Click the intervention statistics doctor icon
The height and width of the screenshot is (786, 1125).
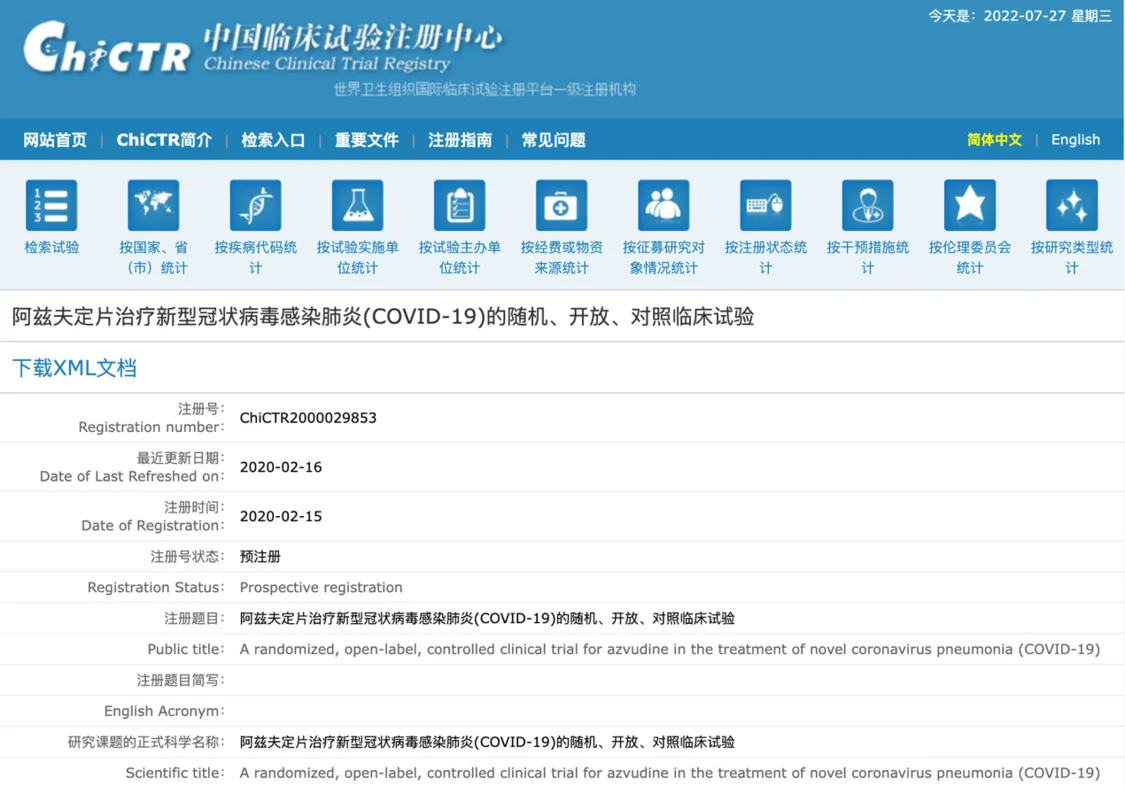coord(867,206)
